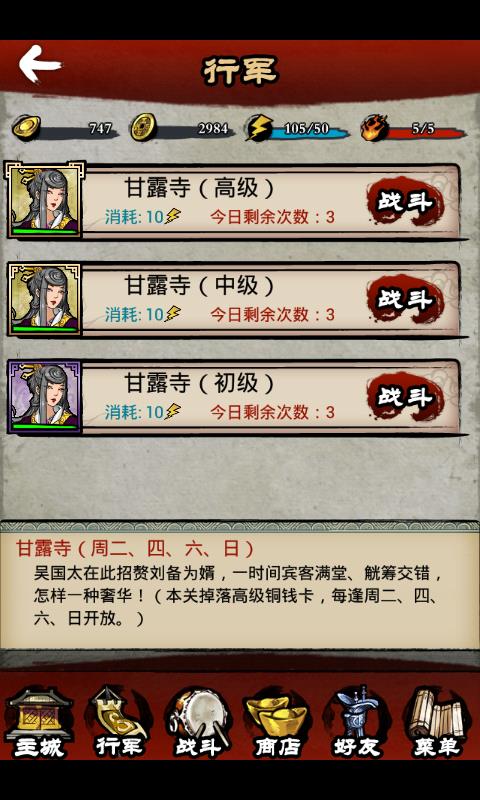Tap the white back arrow

(40, 64)
